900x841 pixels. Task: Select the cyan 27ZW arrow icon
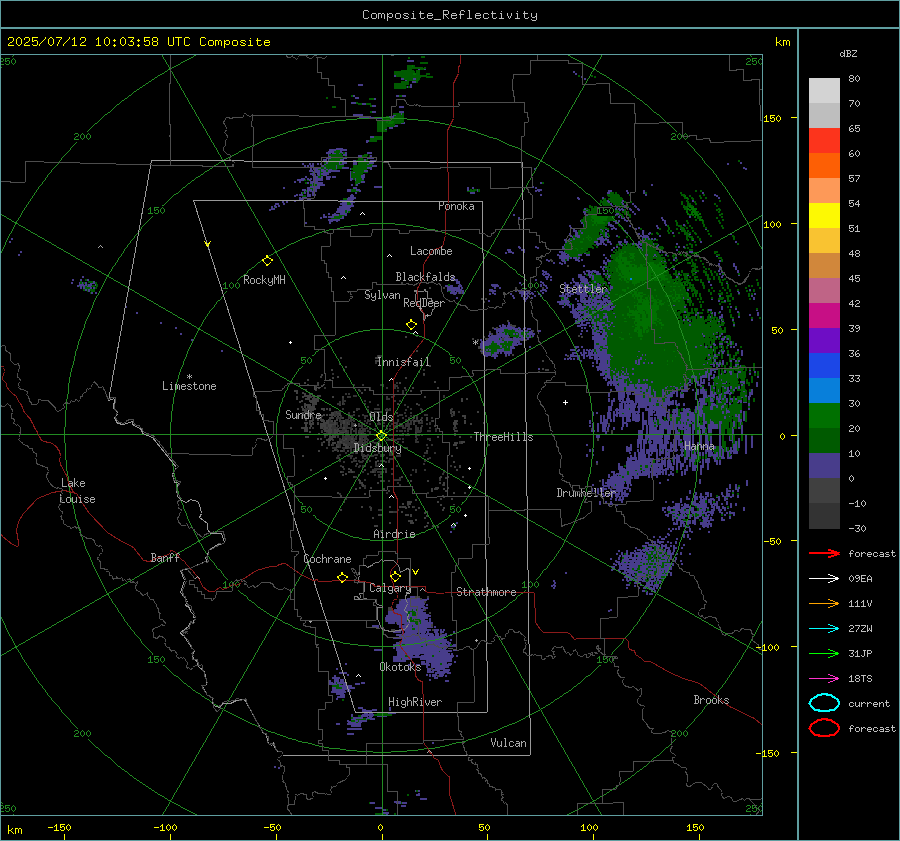[824, 629]
